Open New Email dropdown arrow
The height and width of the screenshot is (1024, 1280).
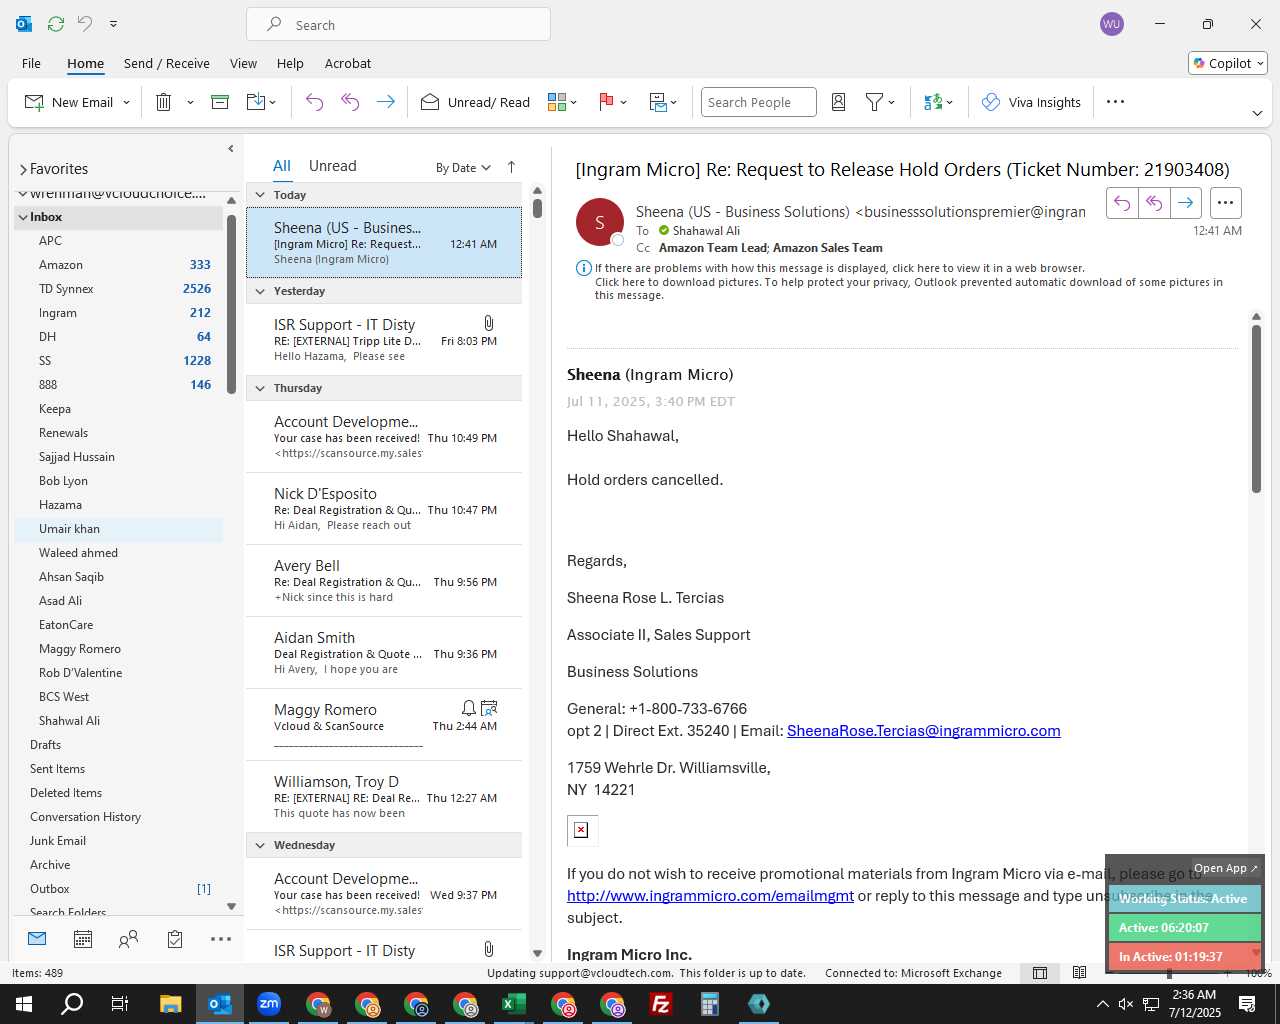[127, 102]
